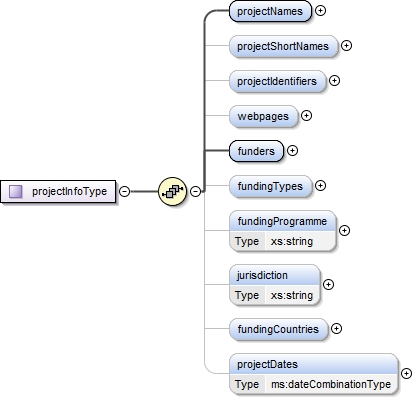Select the fundingCountries element
414x399 pixels.
click(278, 329)
